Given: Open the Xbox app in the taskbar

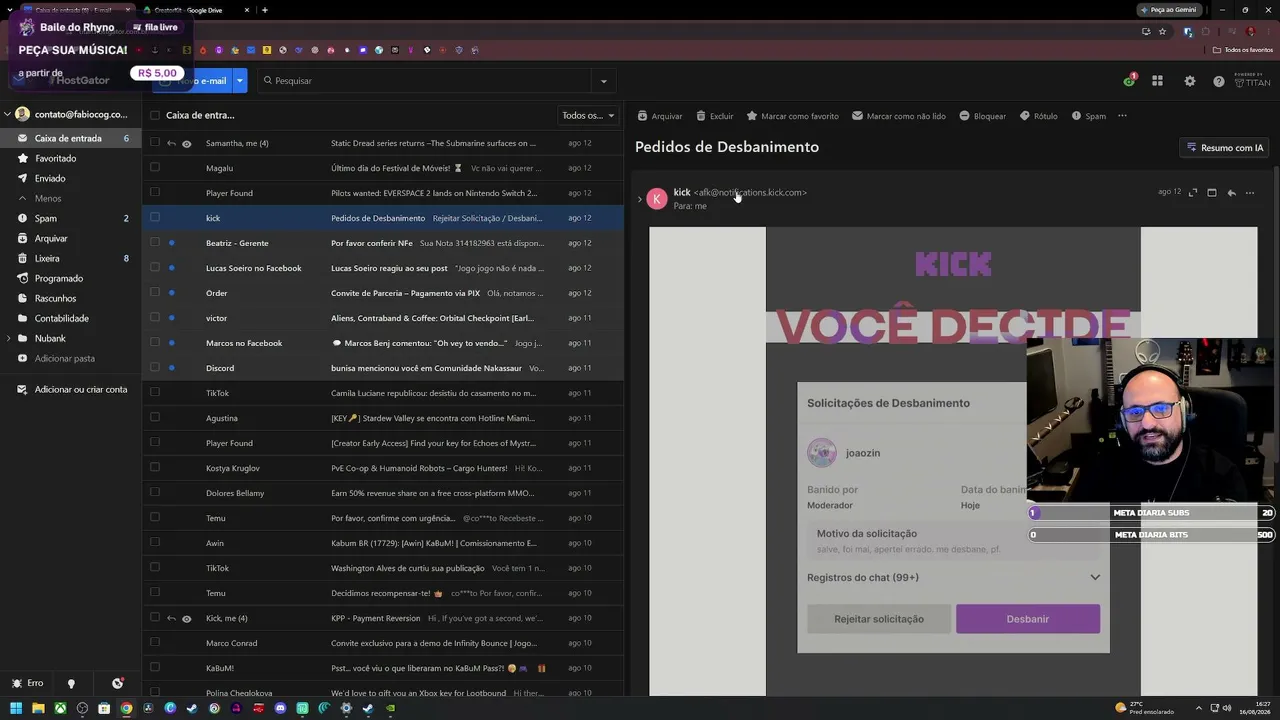Looking at the screenshot, I should click(60, 708).
